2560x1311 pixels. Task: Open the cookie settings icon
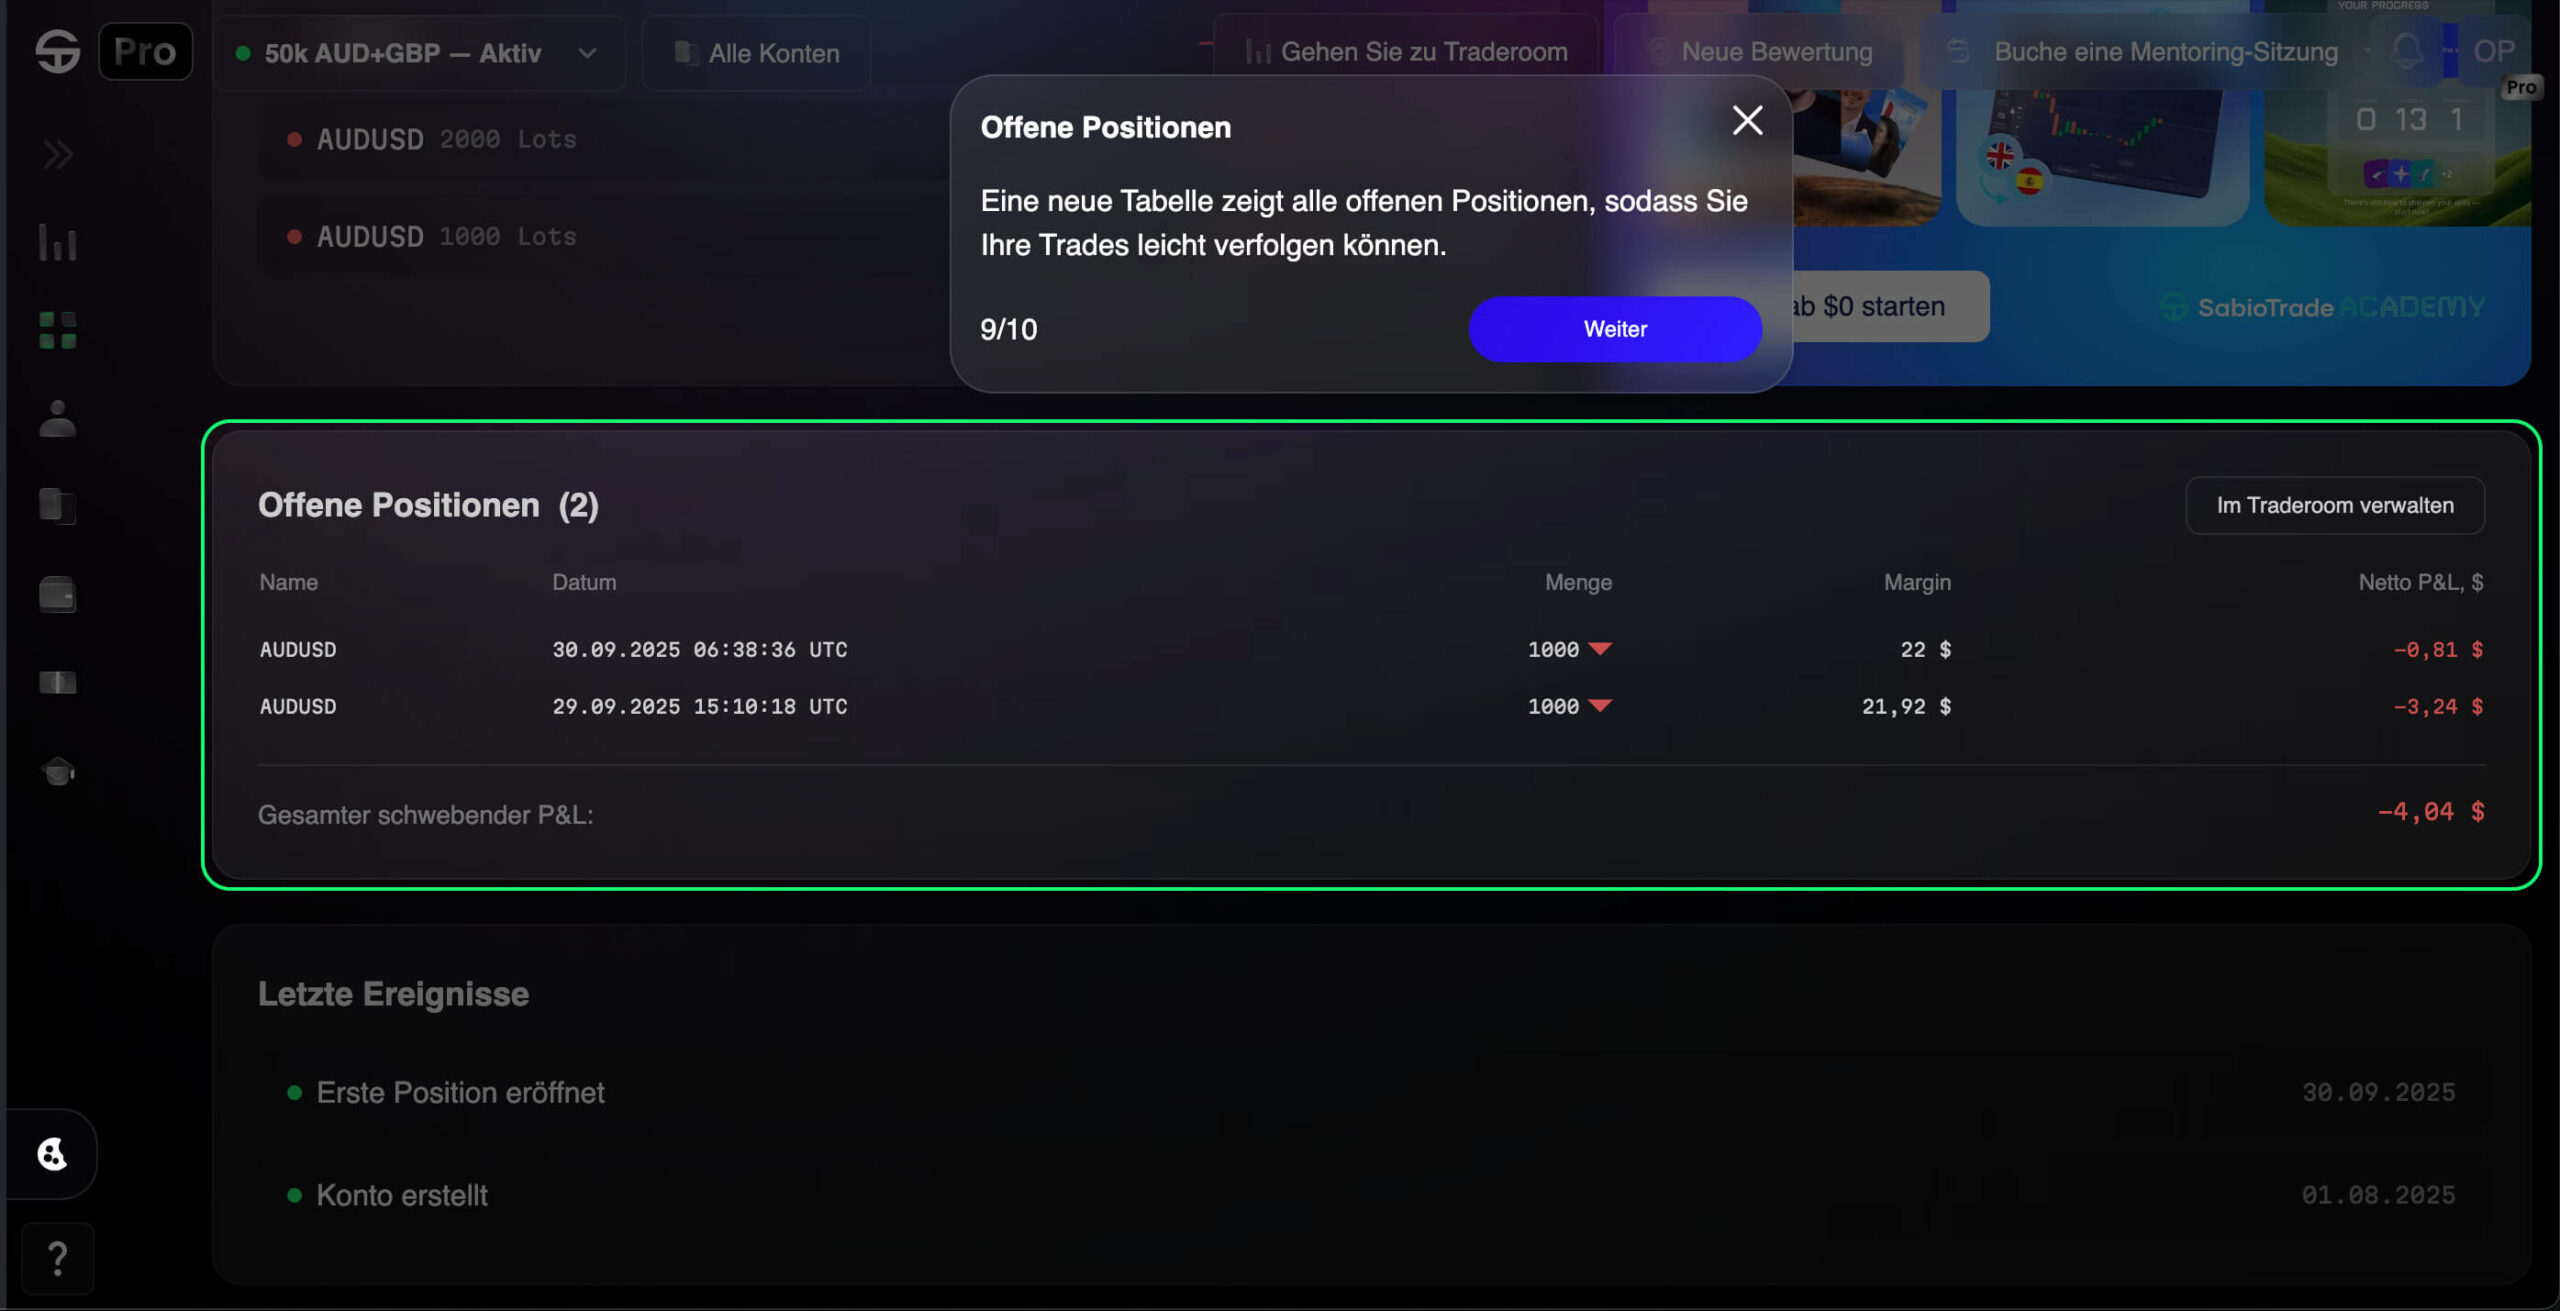click(52, 1154)
